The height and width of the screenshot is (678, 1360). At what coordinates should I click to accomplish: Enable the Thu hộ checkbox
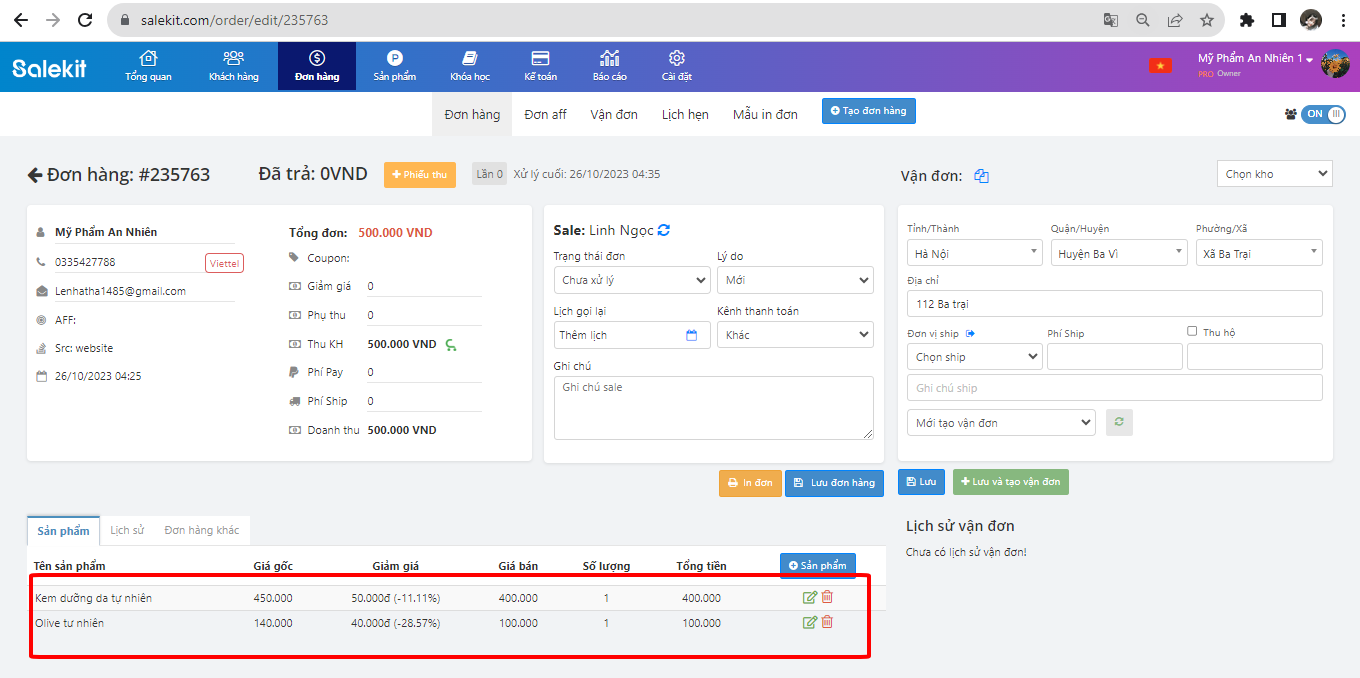click(1192, 331)
